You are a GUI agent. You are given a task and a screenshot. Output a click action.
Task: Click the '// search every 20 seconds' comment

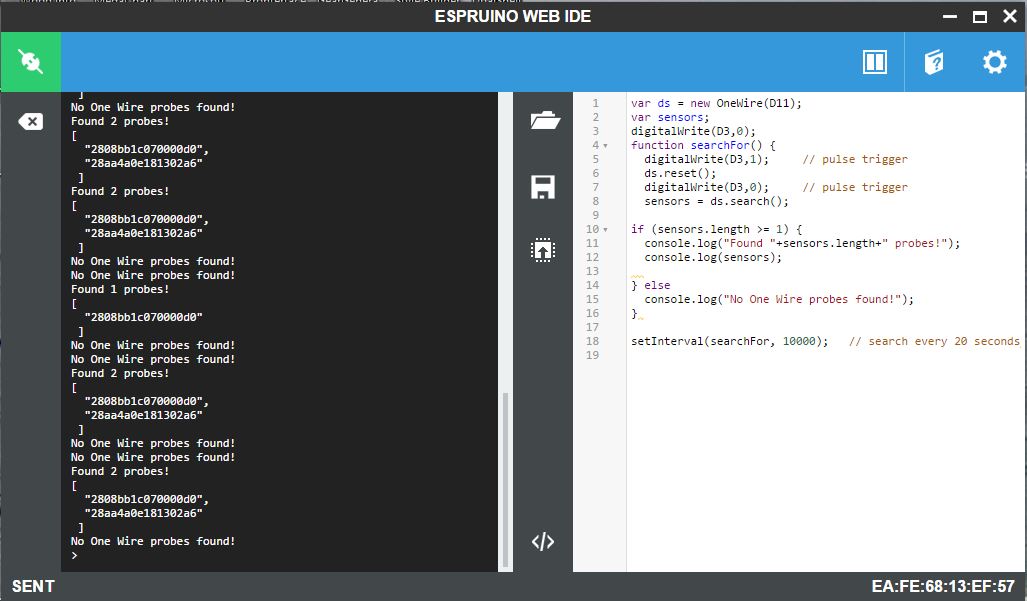click(934, 341)
